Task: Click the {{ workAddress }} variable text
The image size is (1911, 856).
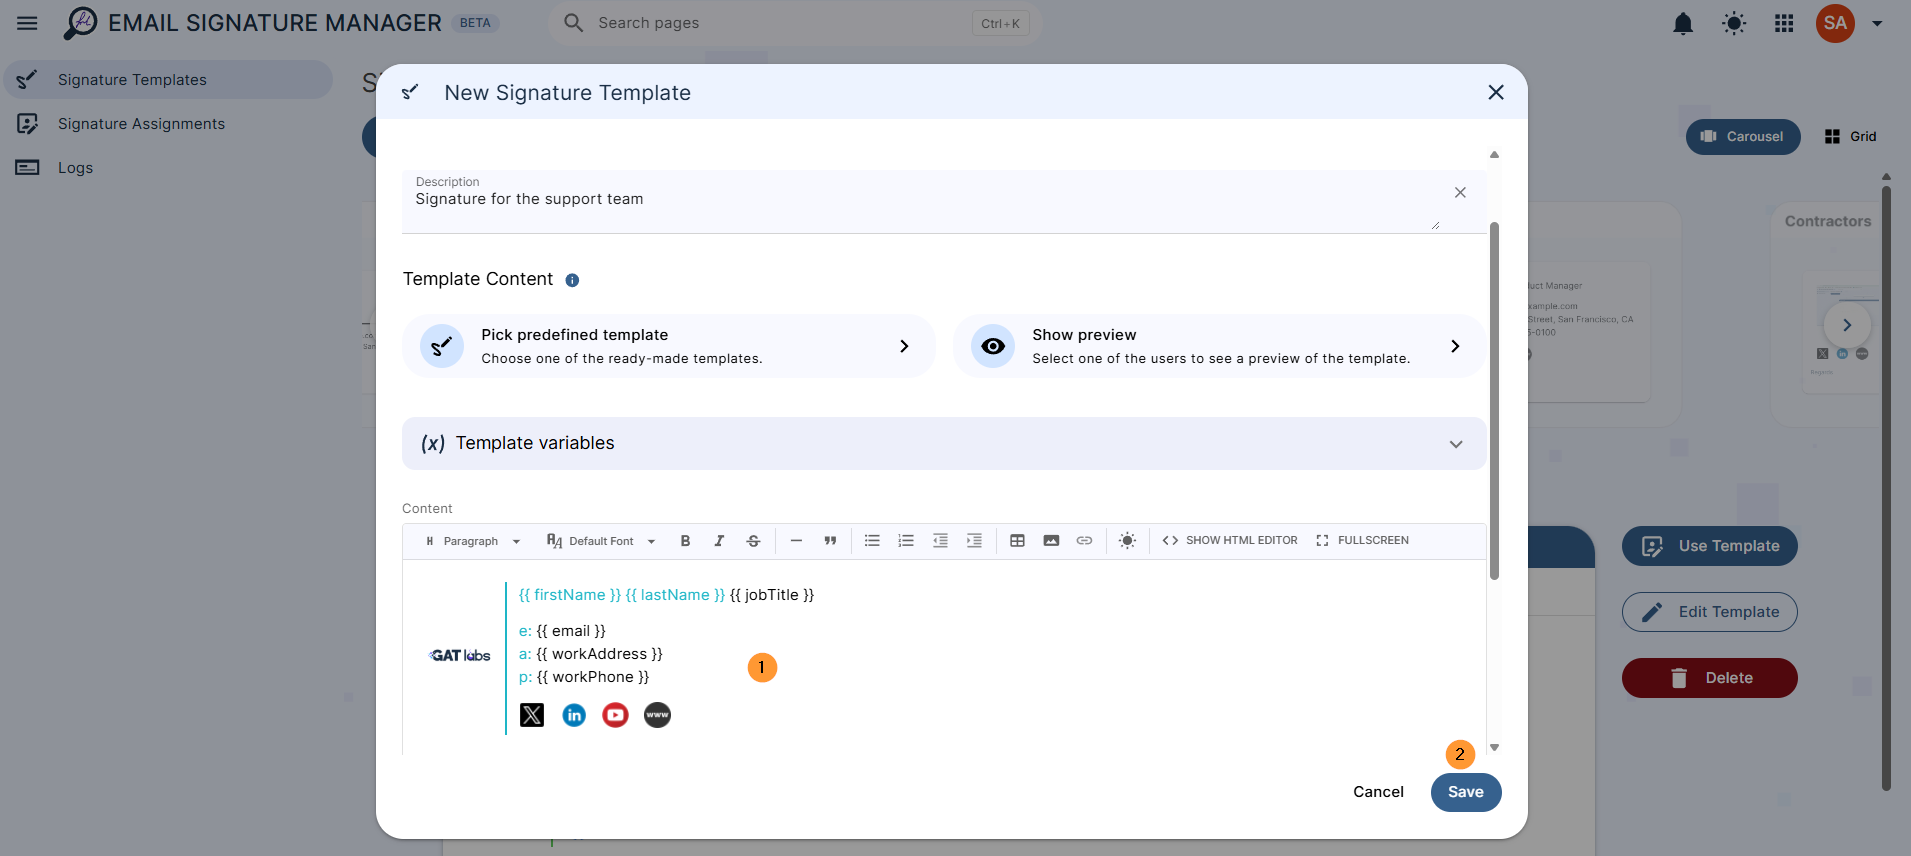Action: 599,654
